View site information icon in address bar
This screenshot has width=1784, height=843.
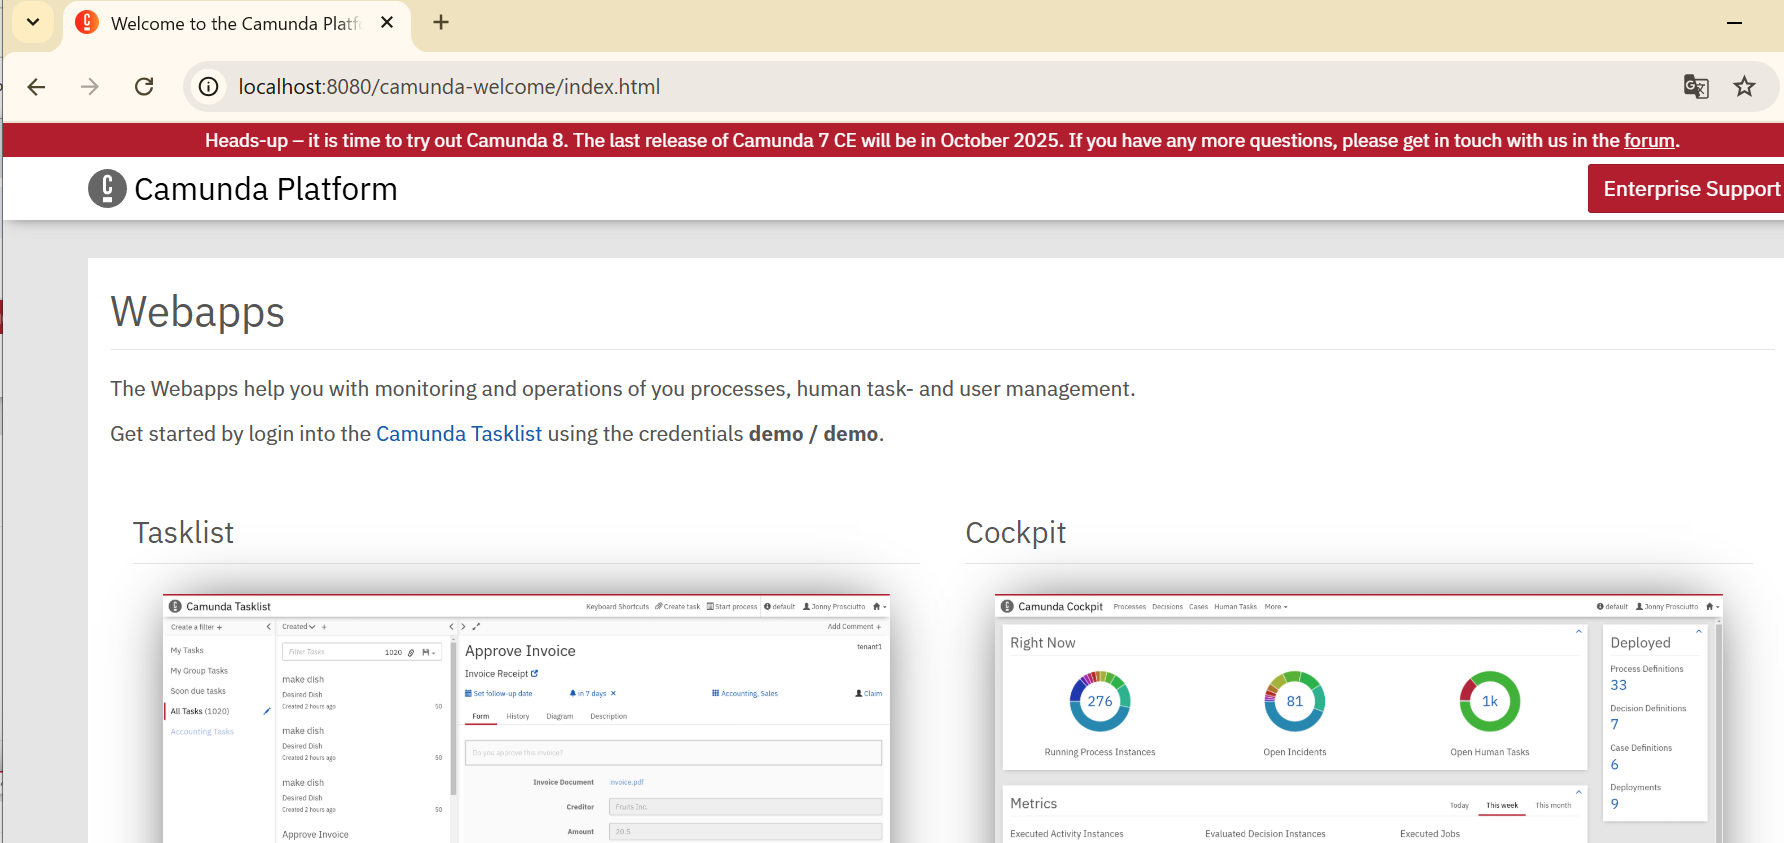tap(208, 87)
